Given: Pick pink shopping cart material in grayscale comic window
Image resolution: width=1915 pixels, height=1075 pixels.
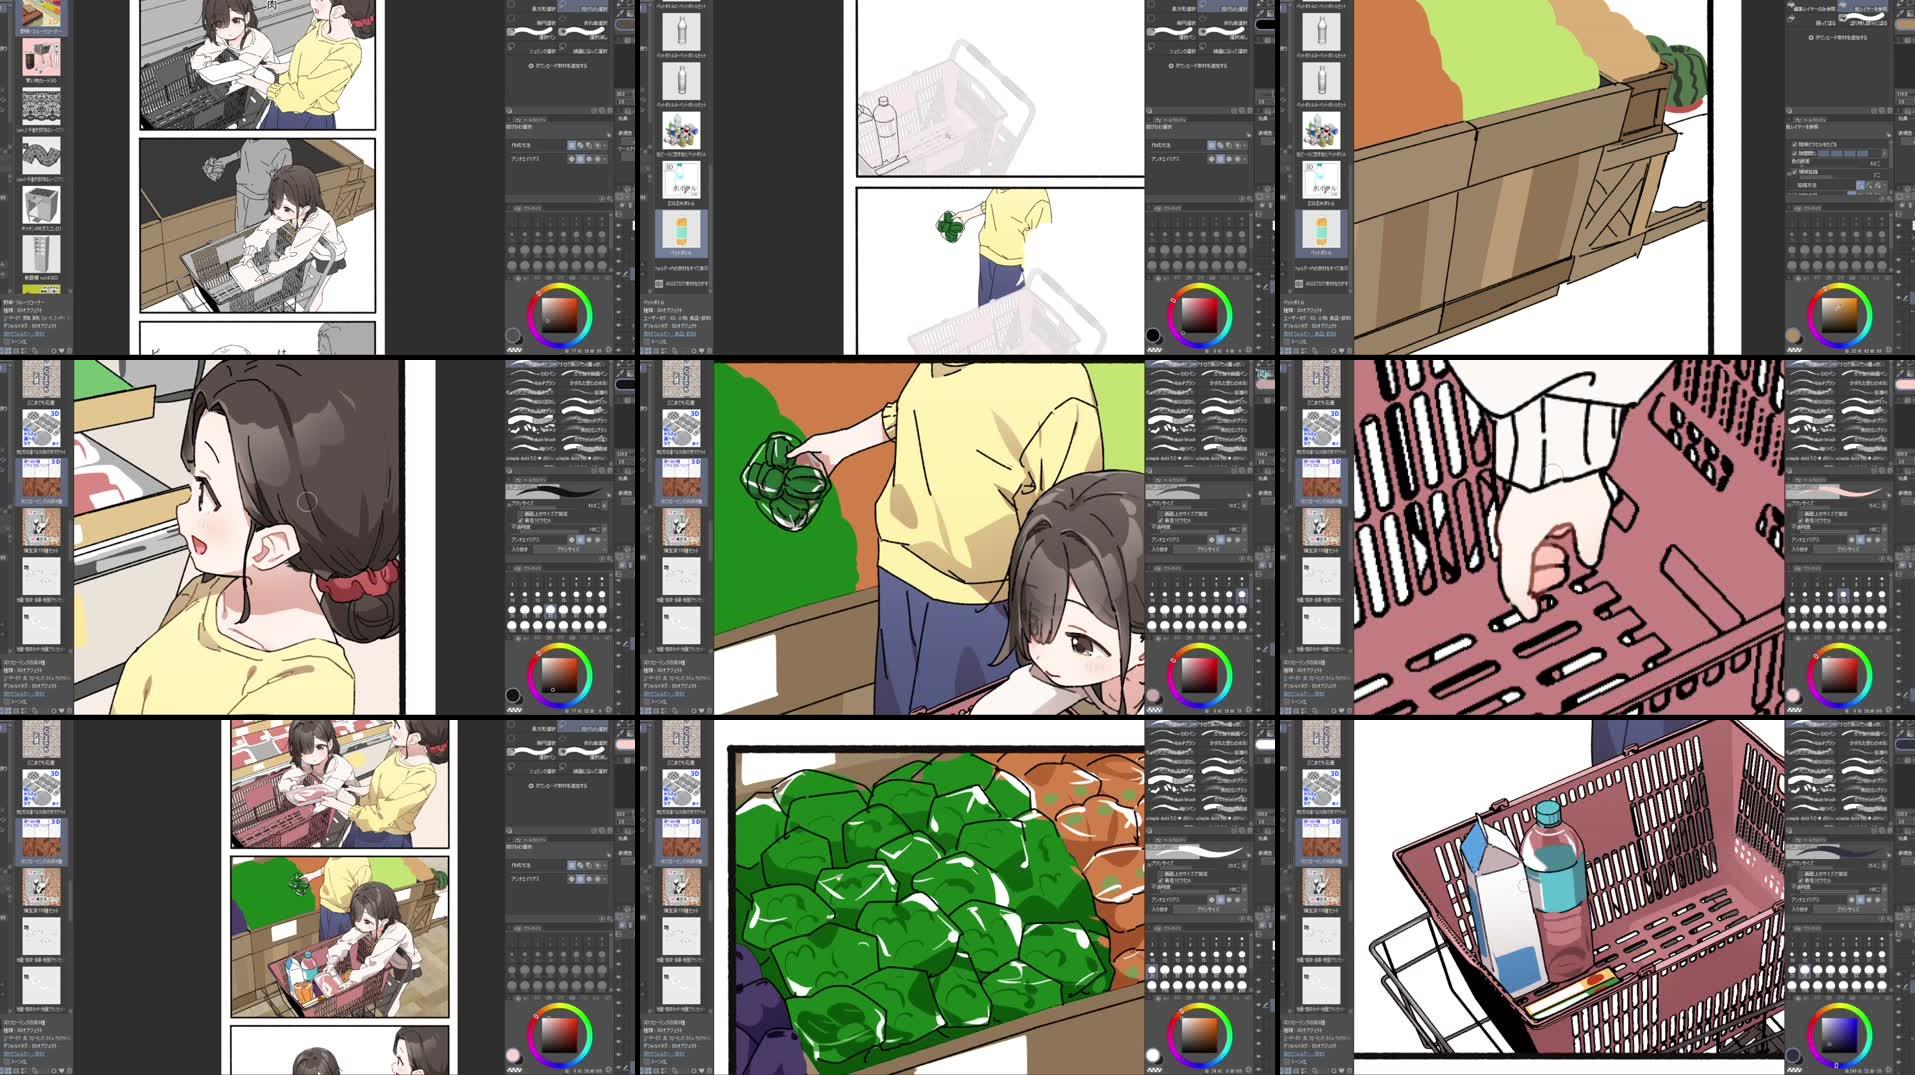Looking at the screenshot, I should (41, 57).
